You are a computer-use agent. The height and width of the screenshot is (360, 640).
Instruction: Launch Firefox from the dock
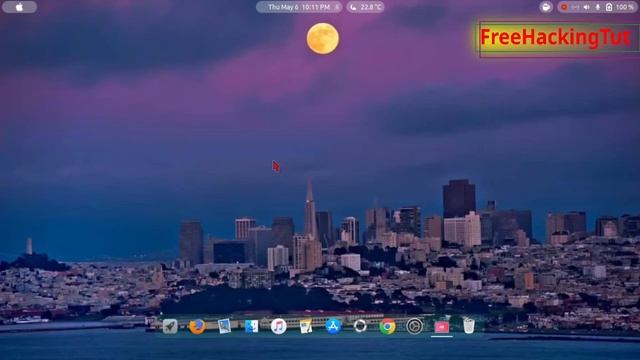(197, 326)
